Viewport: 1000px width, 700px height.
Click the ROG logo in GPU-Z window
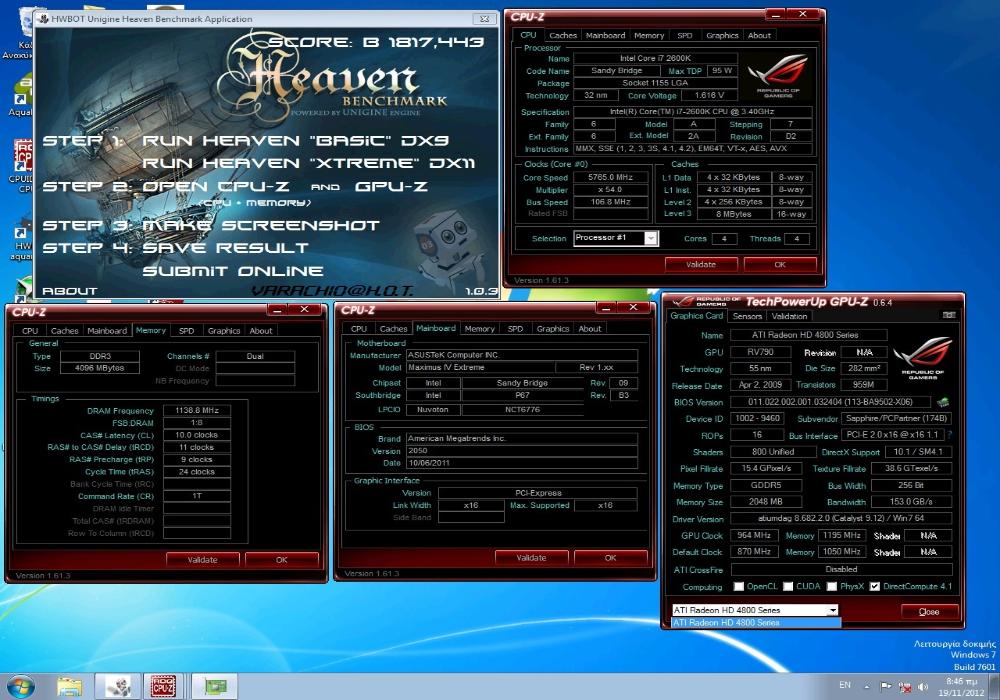coord(922,358)
